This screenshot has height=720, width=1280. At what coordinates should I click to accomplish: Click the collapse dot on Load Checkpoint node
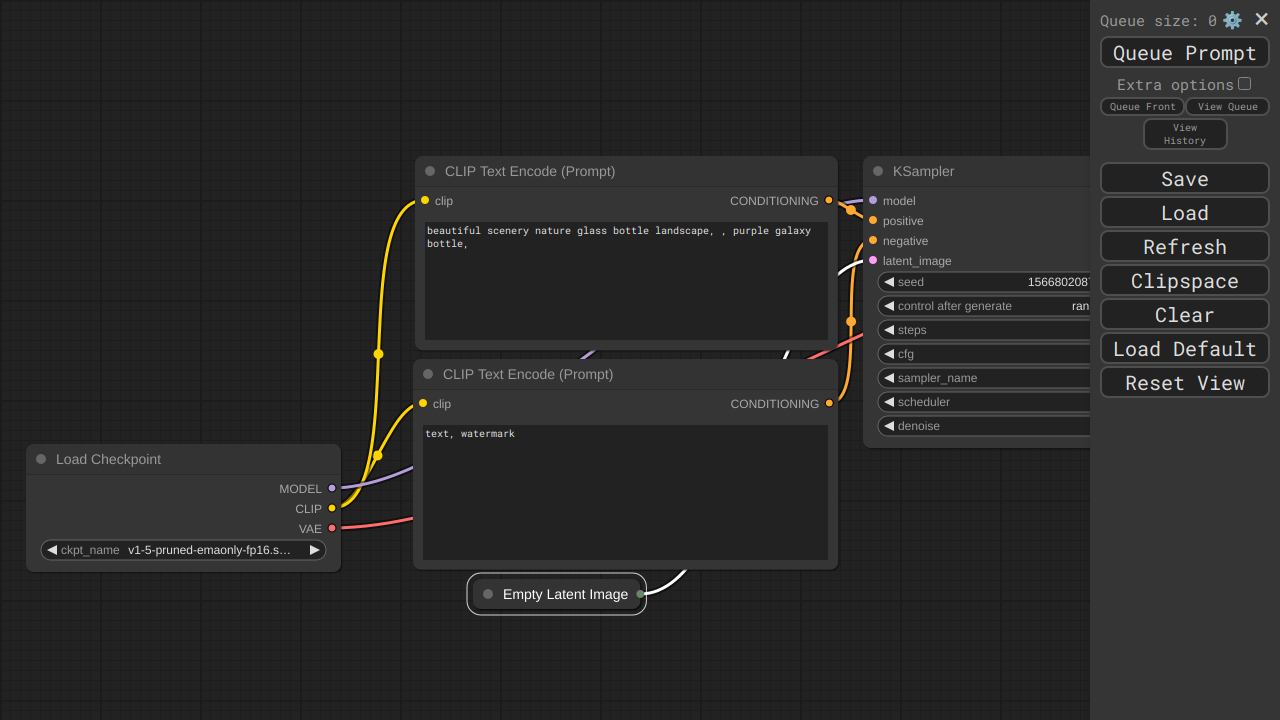click(41, 459)
